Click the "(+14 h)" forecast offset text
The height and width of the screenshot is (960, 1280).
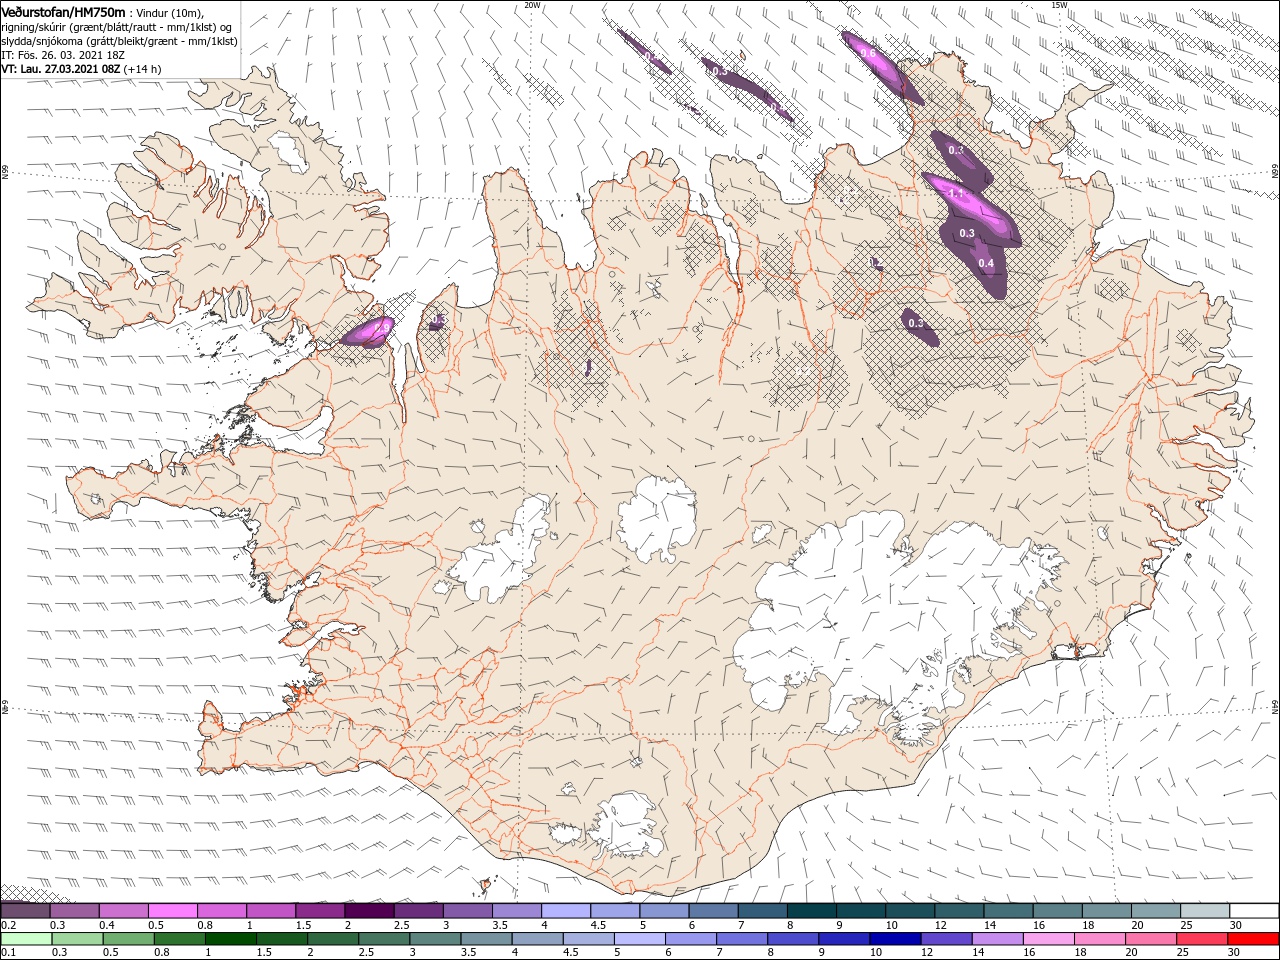(143, 69)
